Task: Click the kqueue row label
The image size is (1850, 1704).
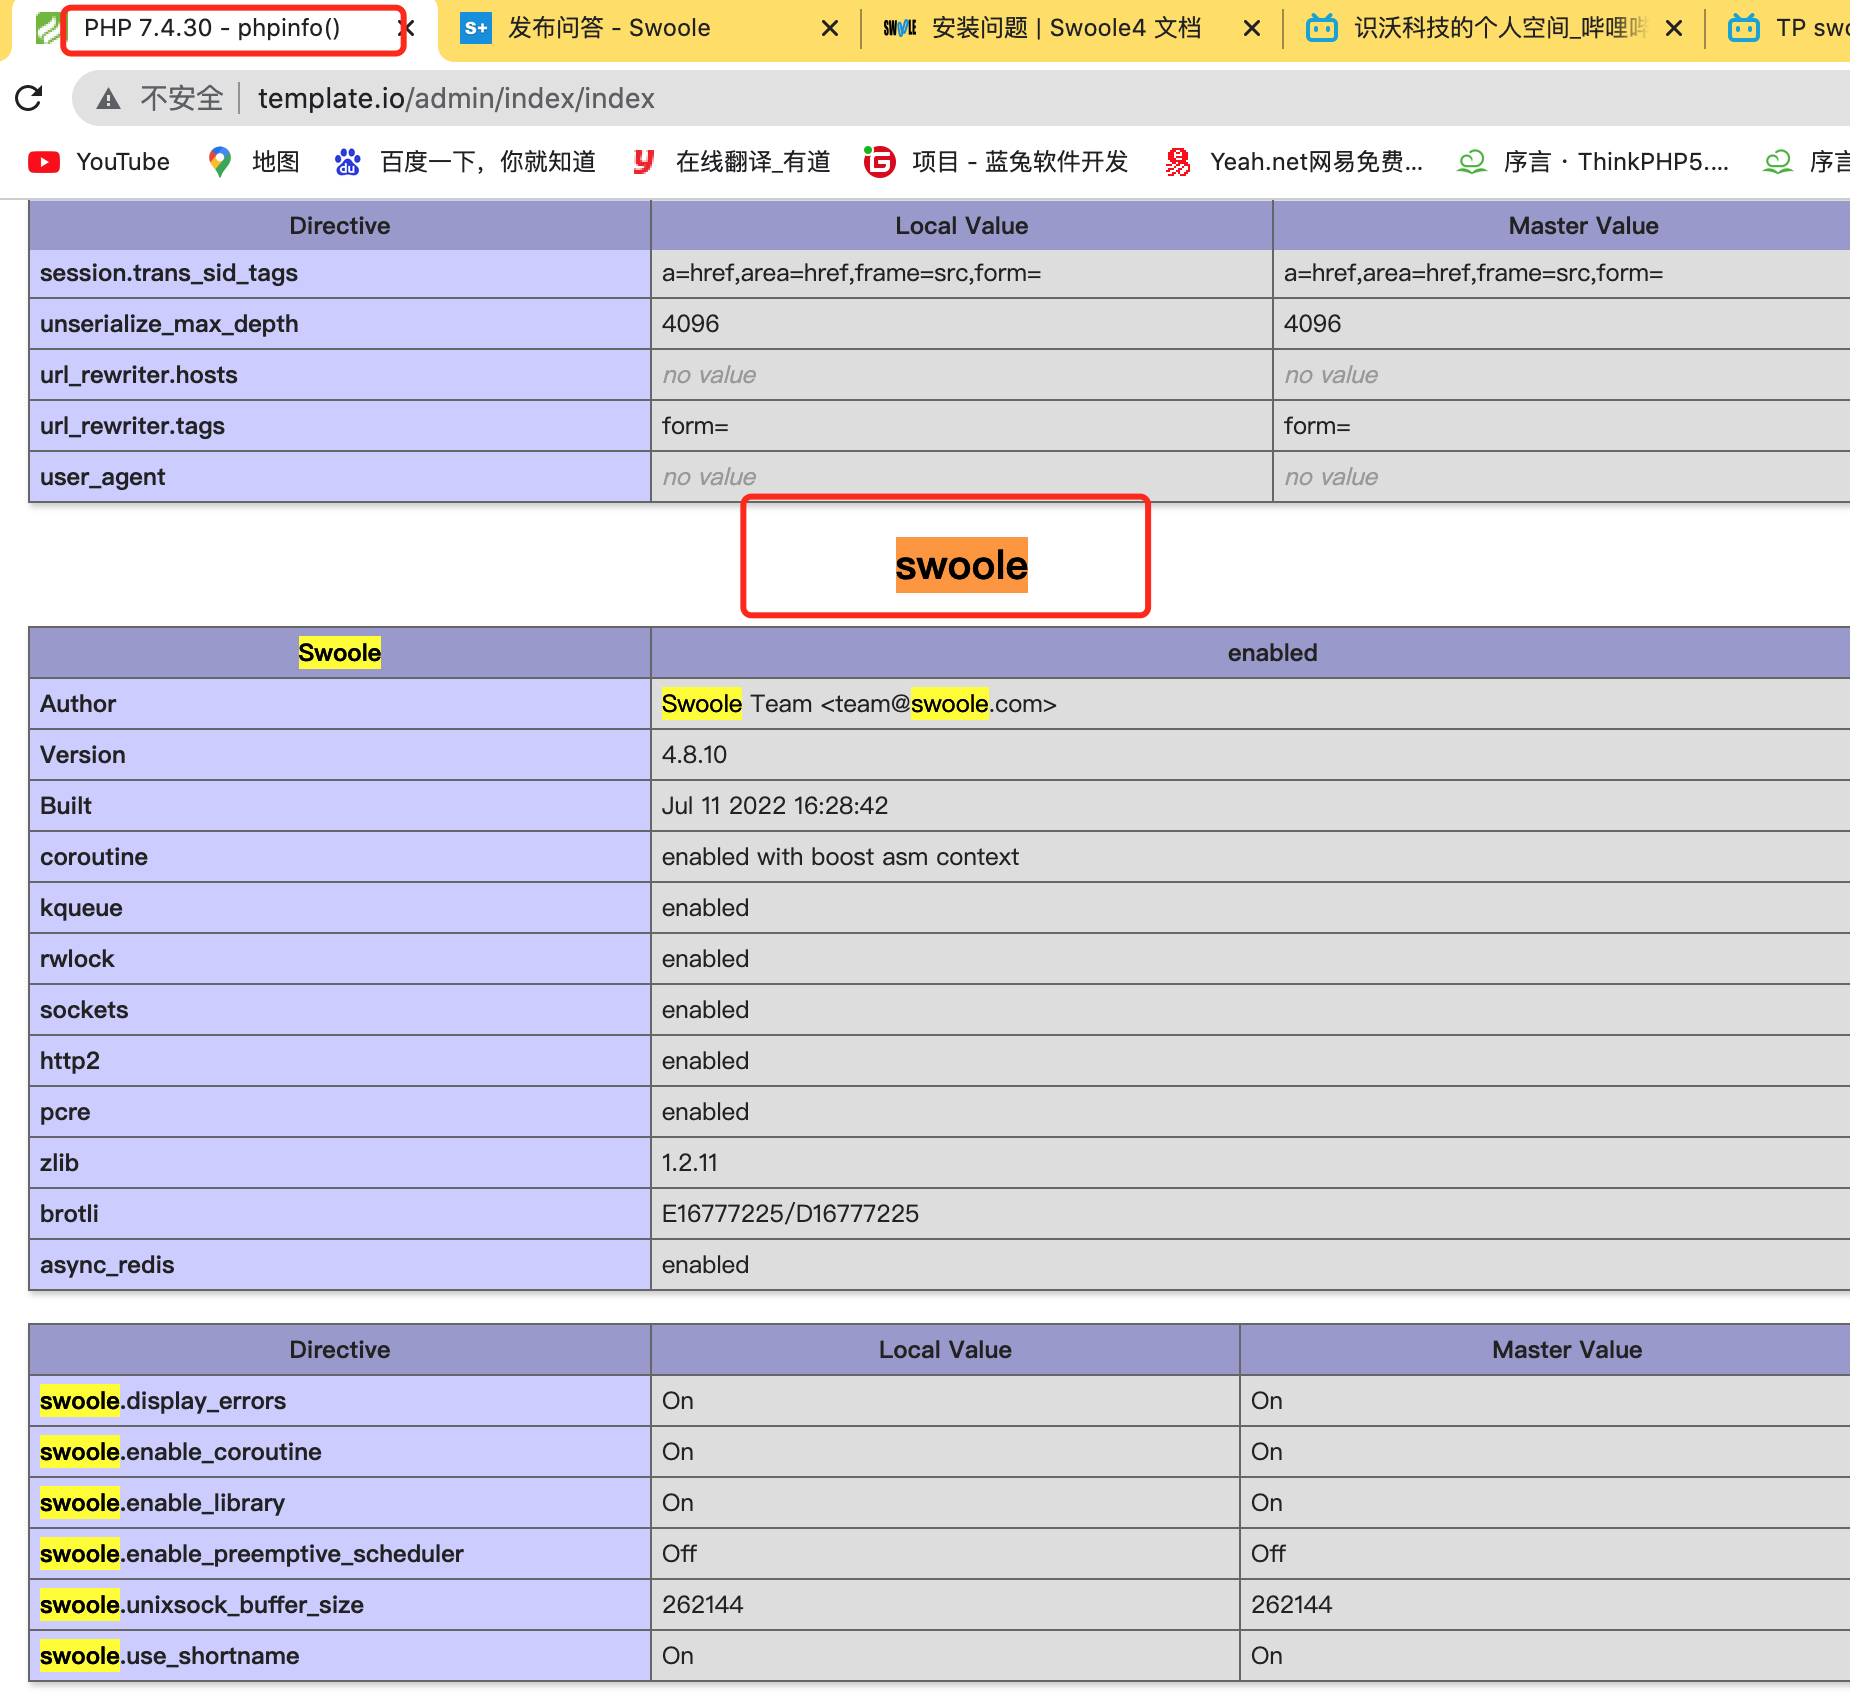Action: pyautogui.click(x=81, y=908)
